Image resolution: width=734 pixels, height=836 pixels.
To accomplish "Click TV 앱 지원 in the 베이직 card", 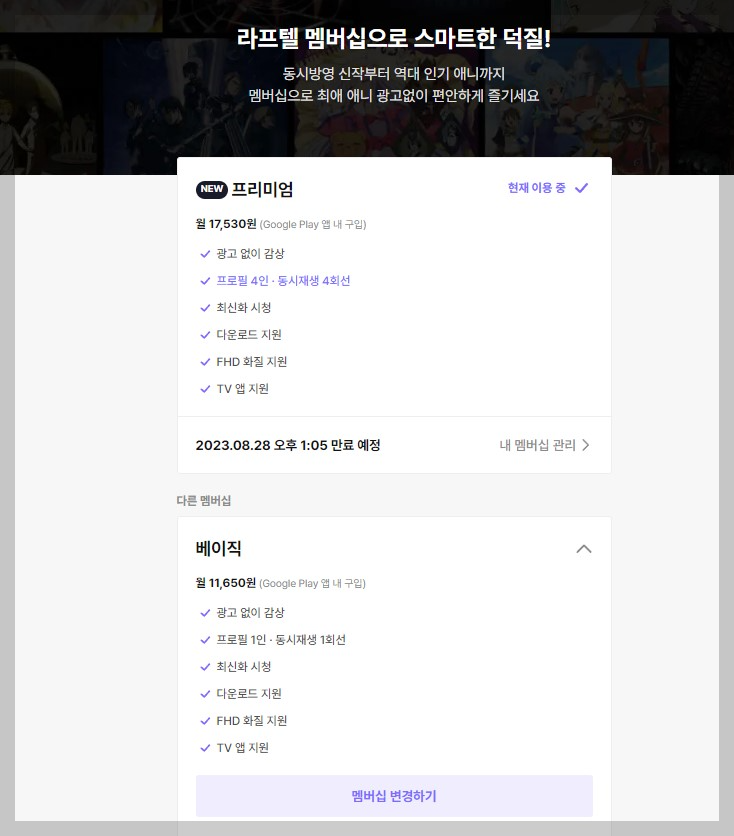I will 243,748.
